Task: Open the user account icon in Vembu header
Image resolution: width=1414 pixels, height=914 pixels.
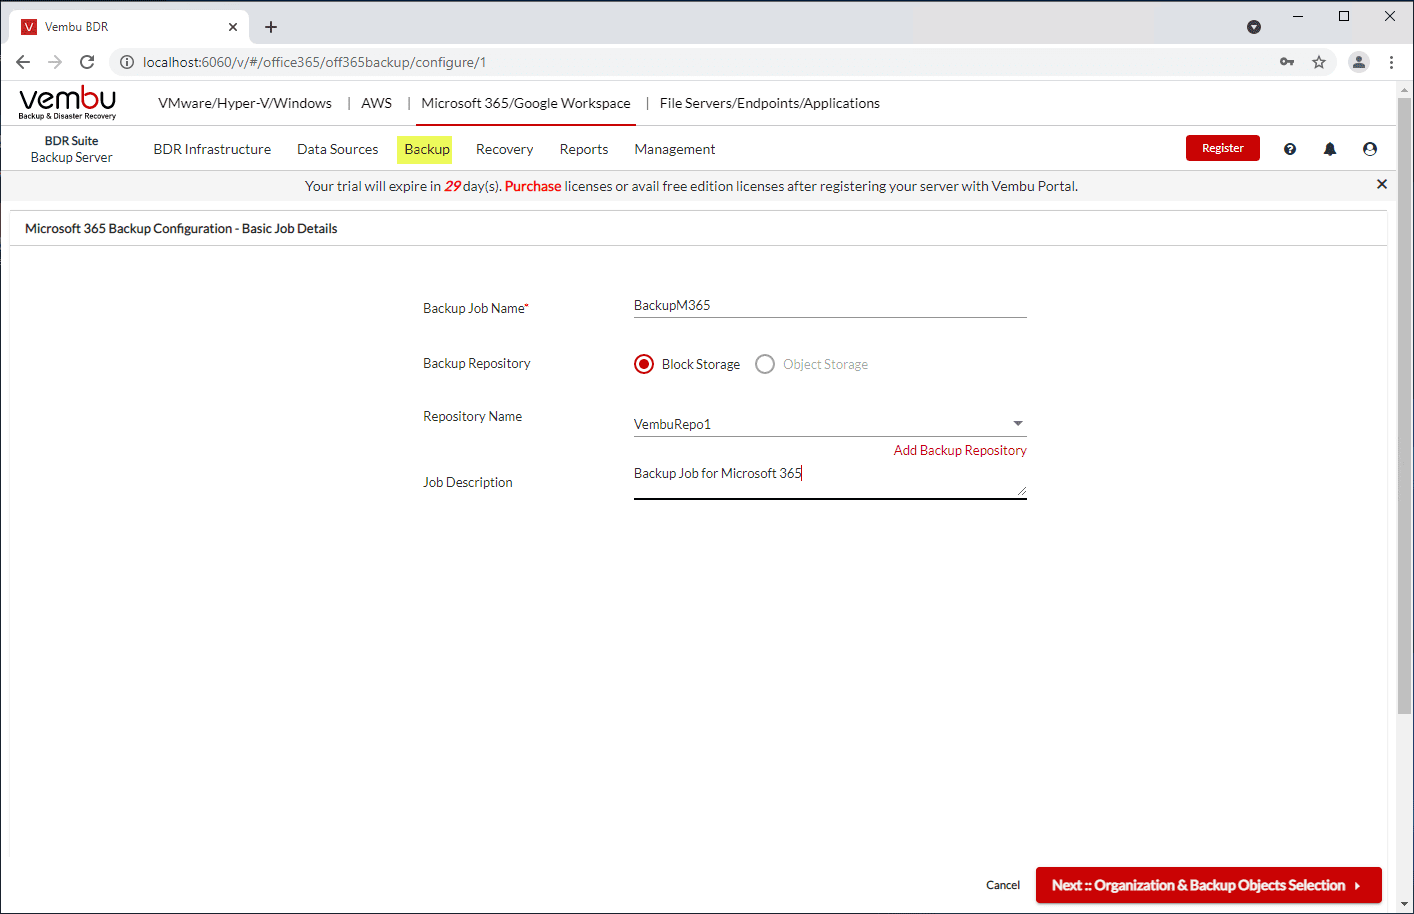Action: (1370, 149)
